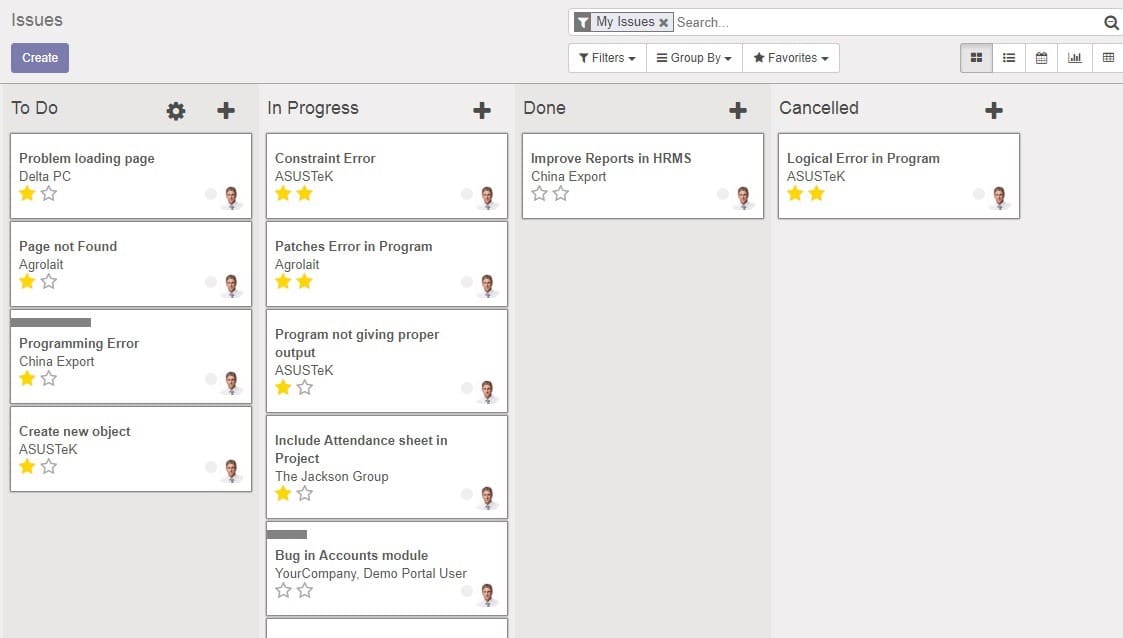Viewport: 1123px width, 638px height.
Task: Change kanban state dot on Constraint Error
Action: [467, 193]
